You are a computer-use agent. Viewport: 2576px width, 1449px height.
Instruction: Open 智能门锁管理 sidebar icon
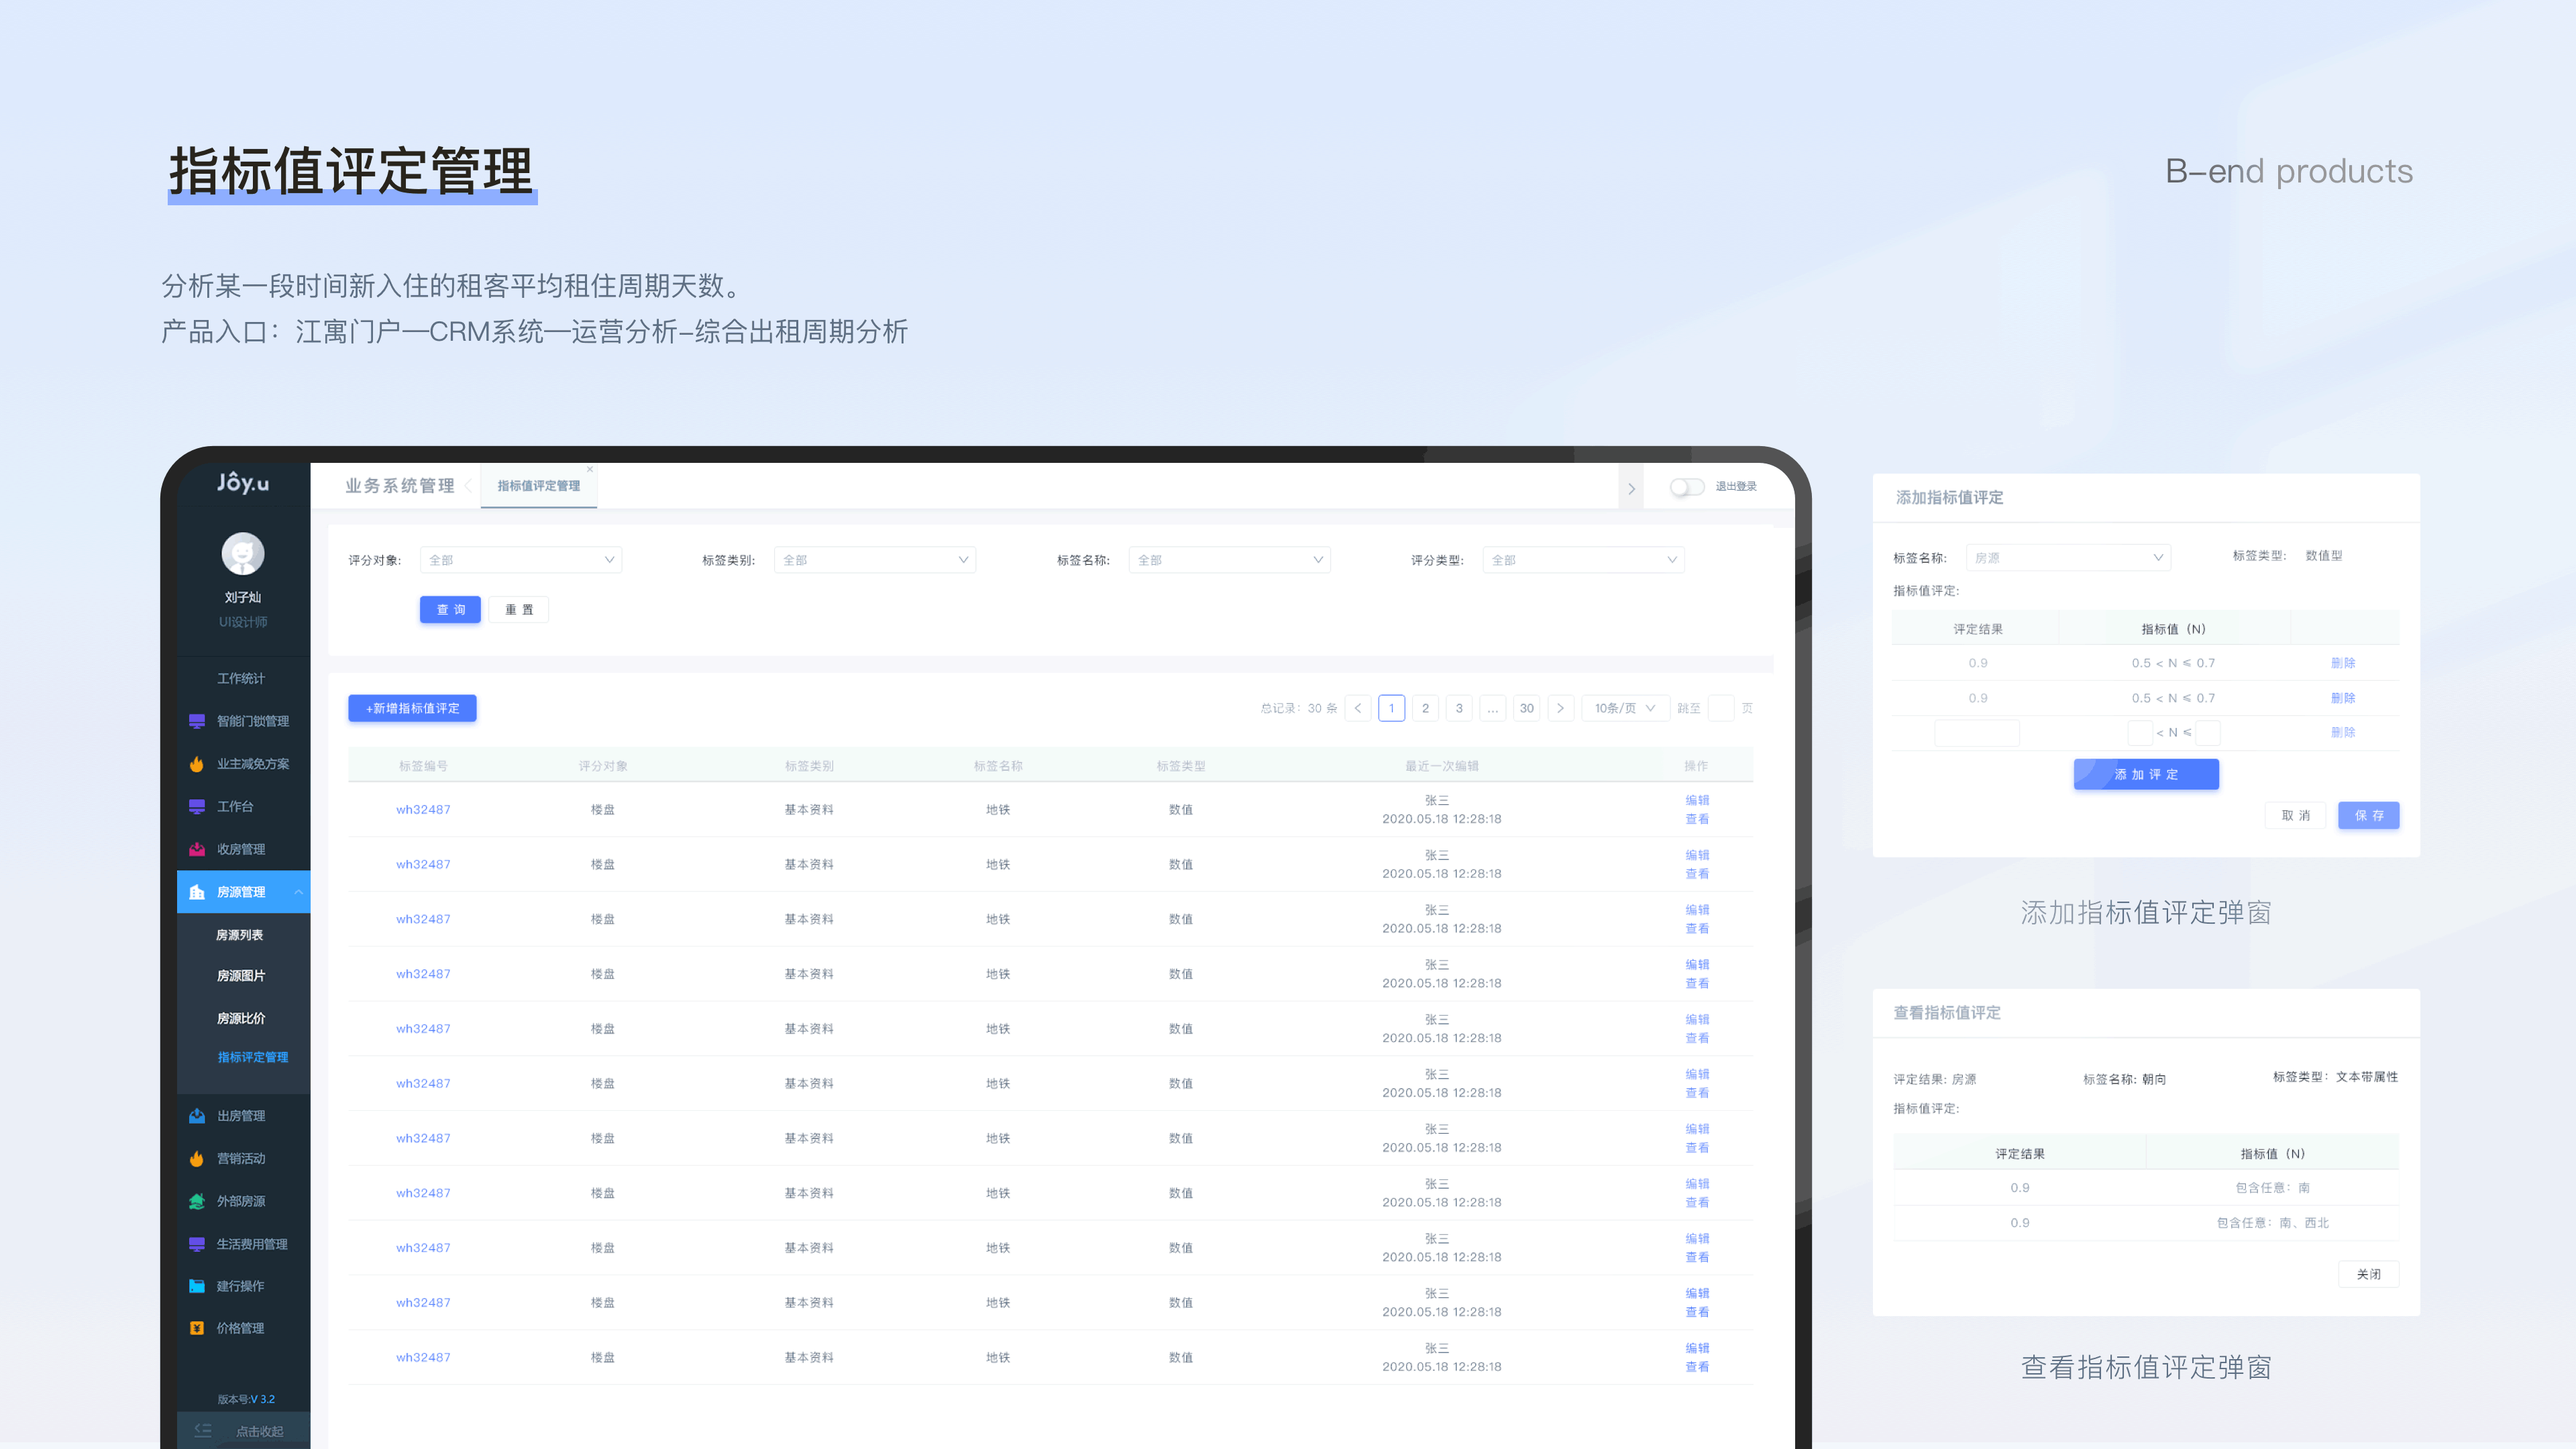click(x=197, y=721)
